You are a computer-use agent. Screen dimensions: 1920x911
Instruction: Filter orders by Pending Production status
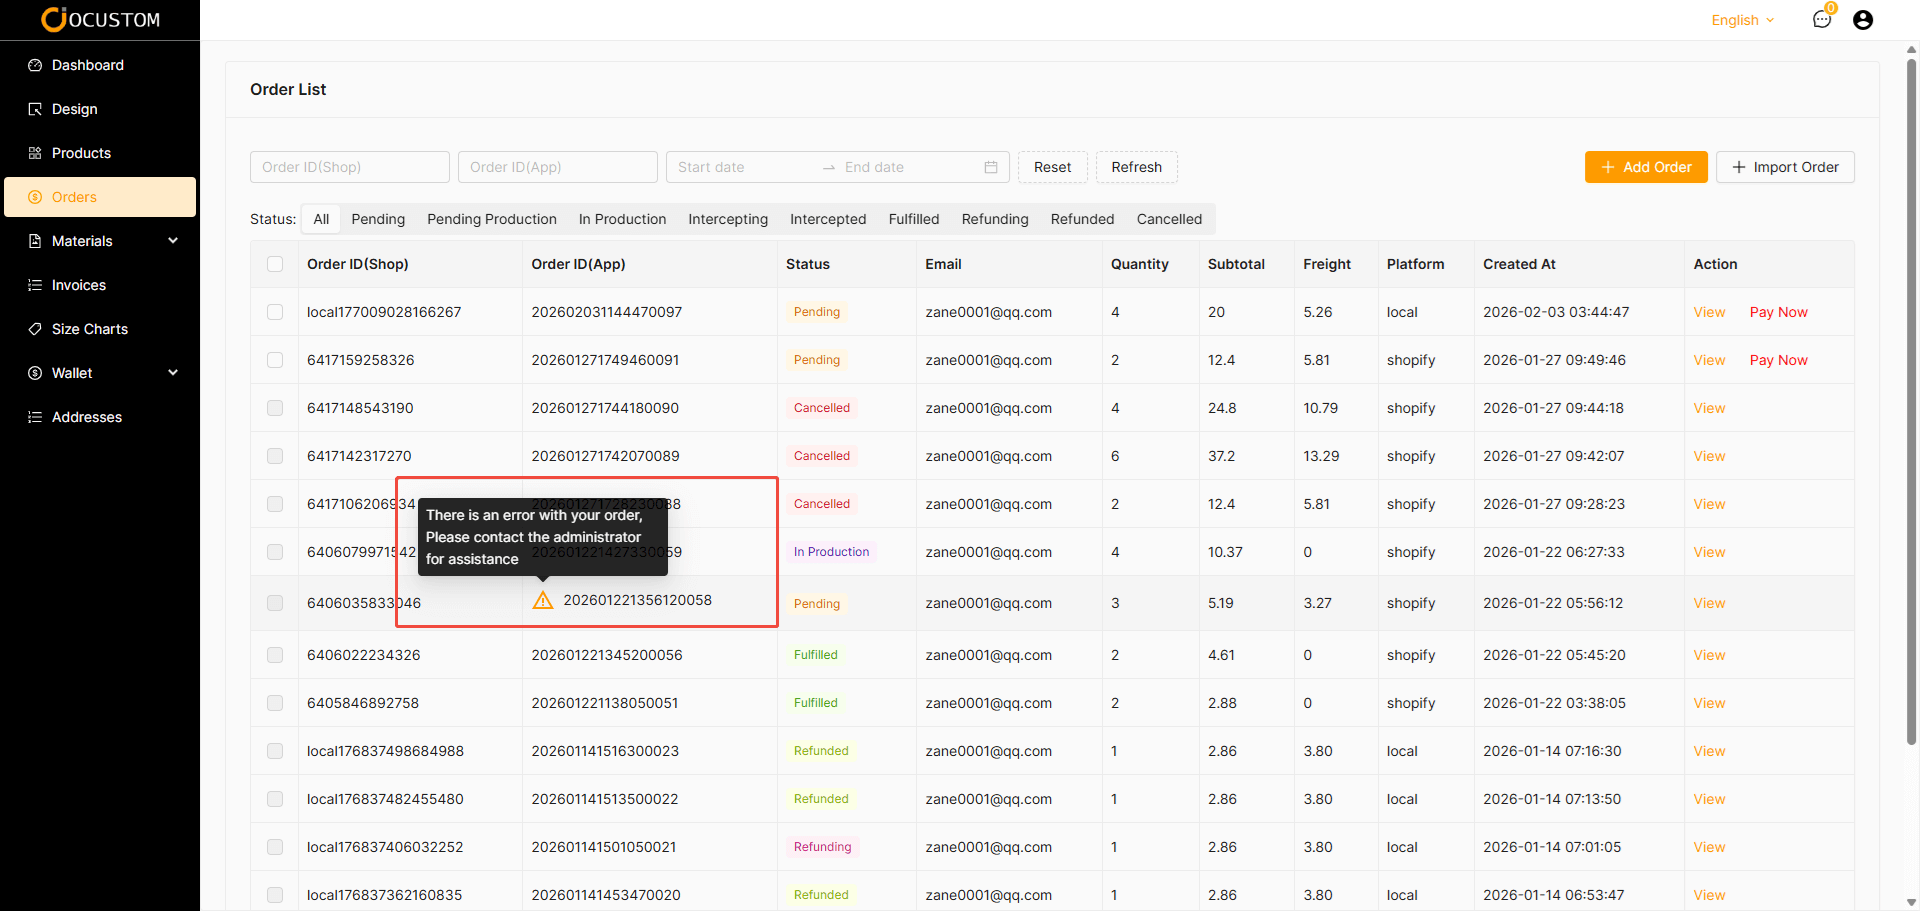[492, 219]
